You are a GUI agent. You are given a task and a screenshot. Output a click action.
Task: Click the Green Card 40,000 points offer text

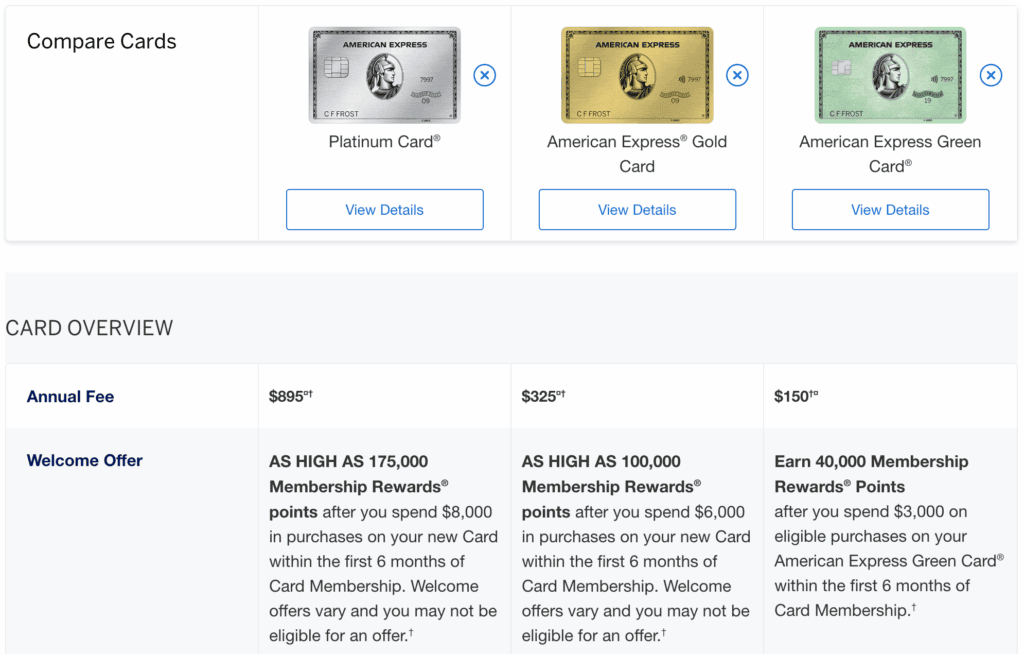[871, 474]
